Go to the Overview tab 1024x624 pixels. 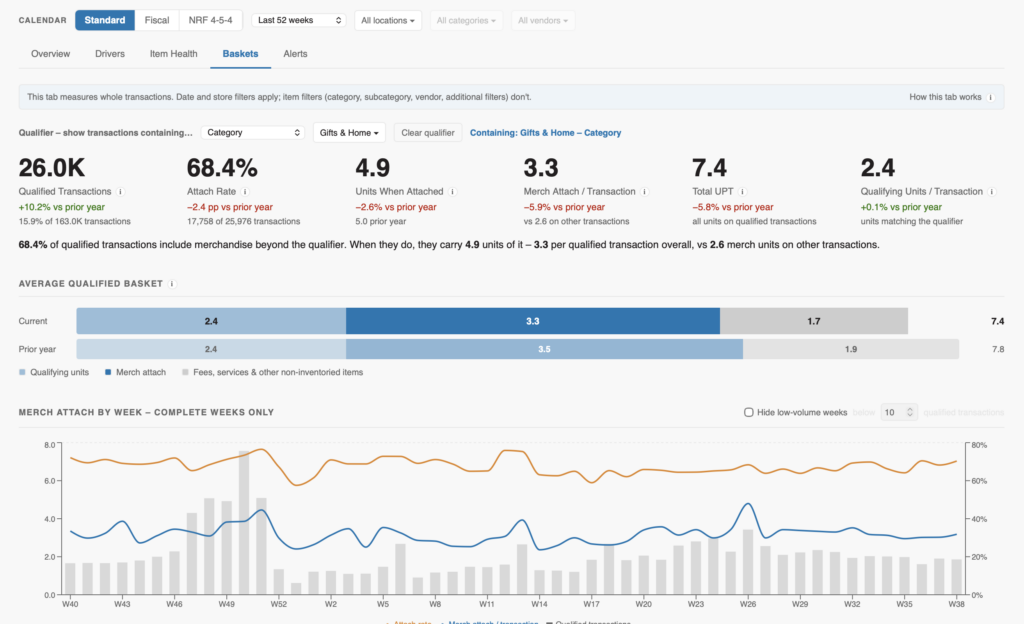click(50, 54)
